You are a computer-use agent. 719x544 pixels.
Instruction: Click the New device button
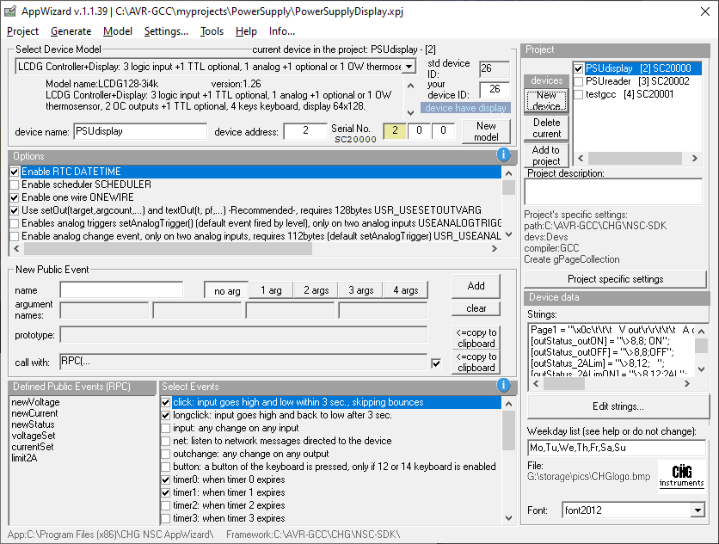[546, 100]
